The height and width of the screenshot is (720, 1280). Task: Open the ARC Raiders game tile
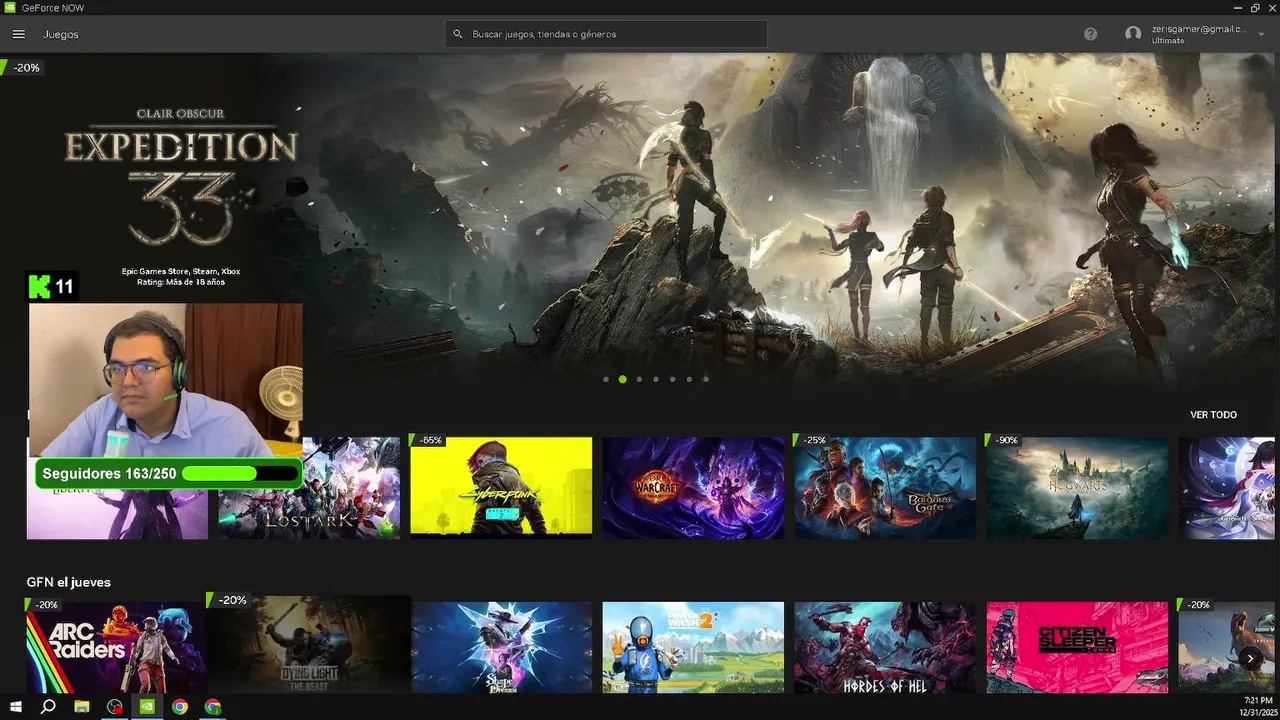117,647
